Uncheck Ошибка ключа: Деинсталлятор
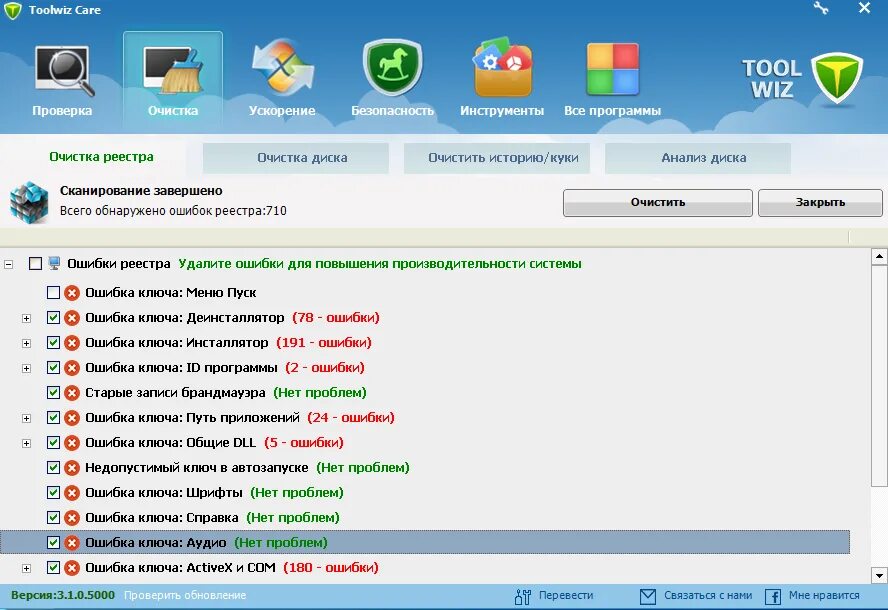888x610 pixels. tap(53, 317)
